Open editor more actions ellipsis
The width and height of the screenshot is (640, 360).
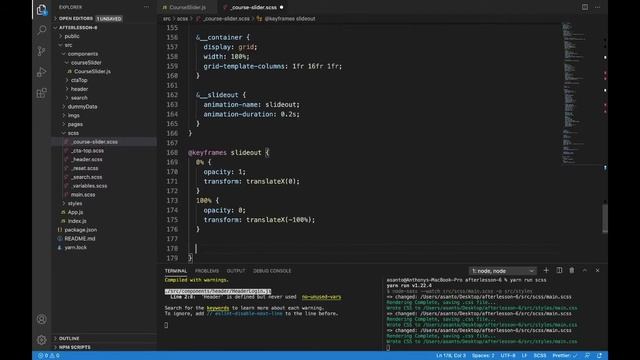pyautogui.click(x=598, y=7)
